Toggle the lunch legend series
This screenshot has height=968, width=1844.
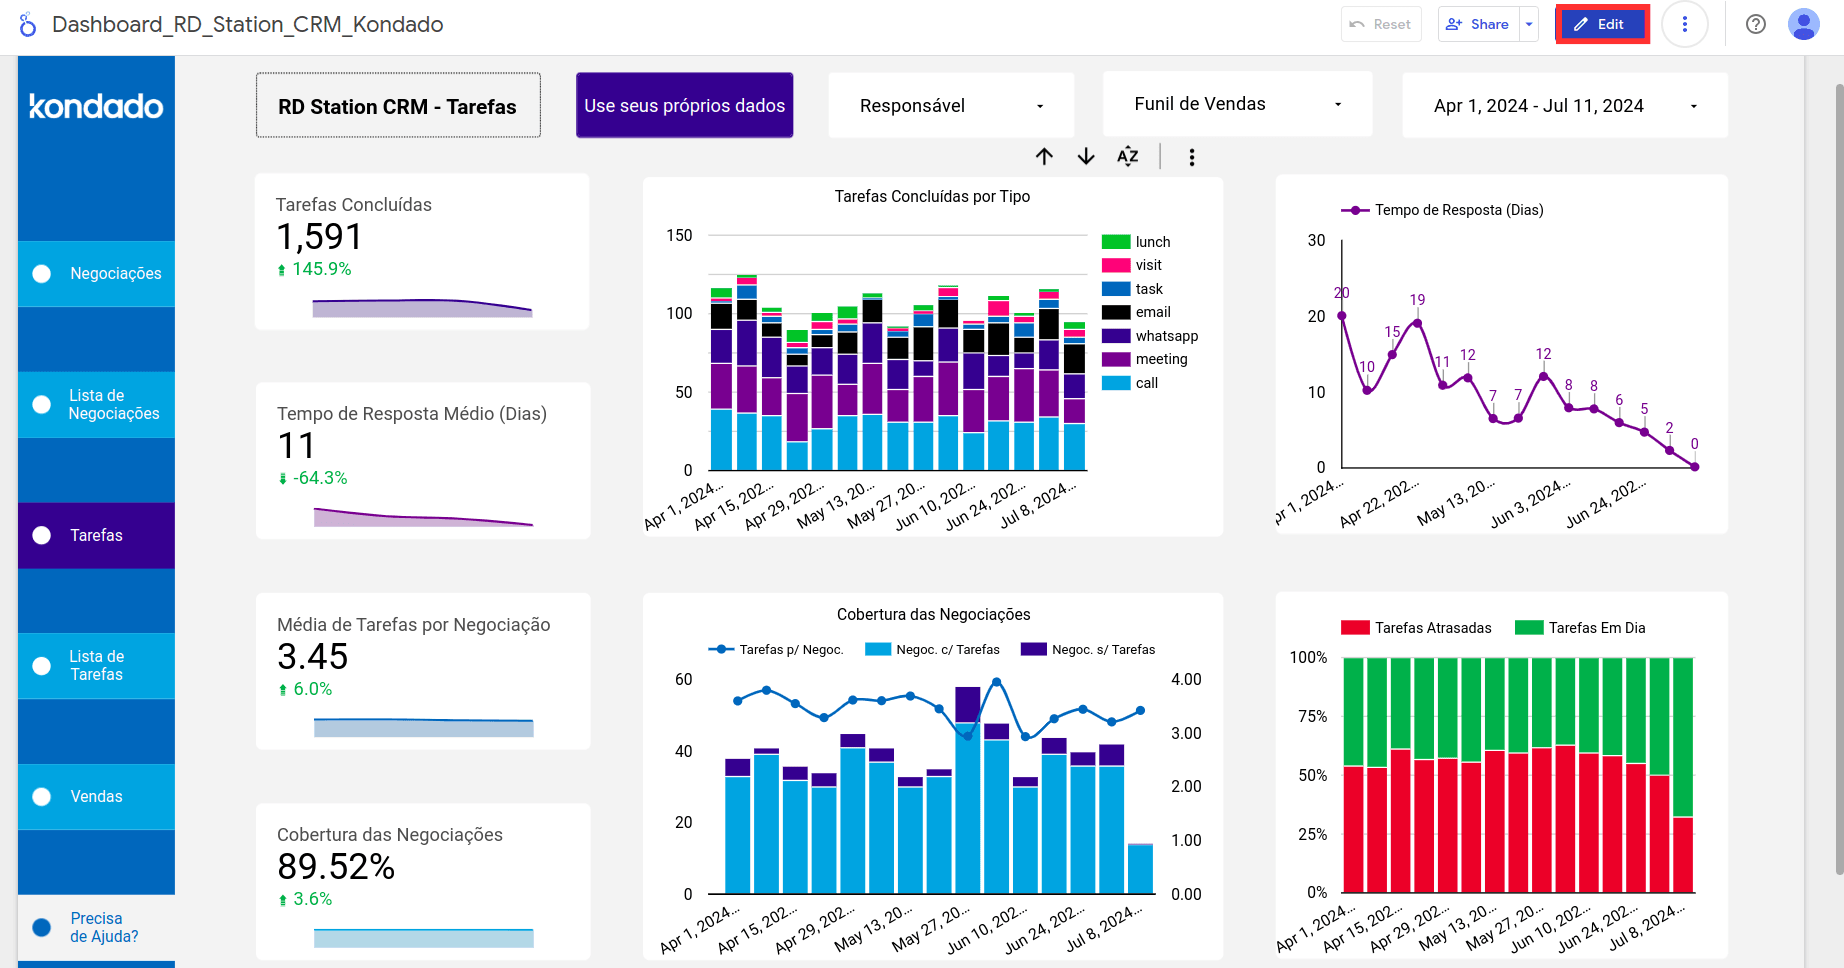[1152, 242]
